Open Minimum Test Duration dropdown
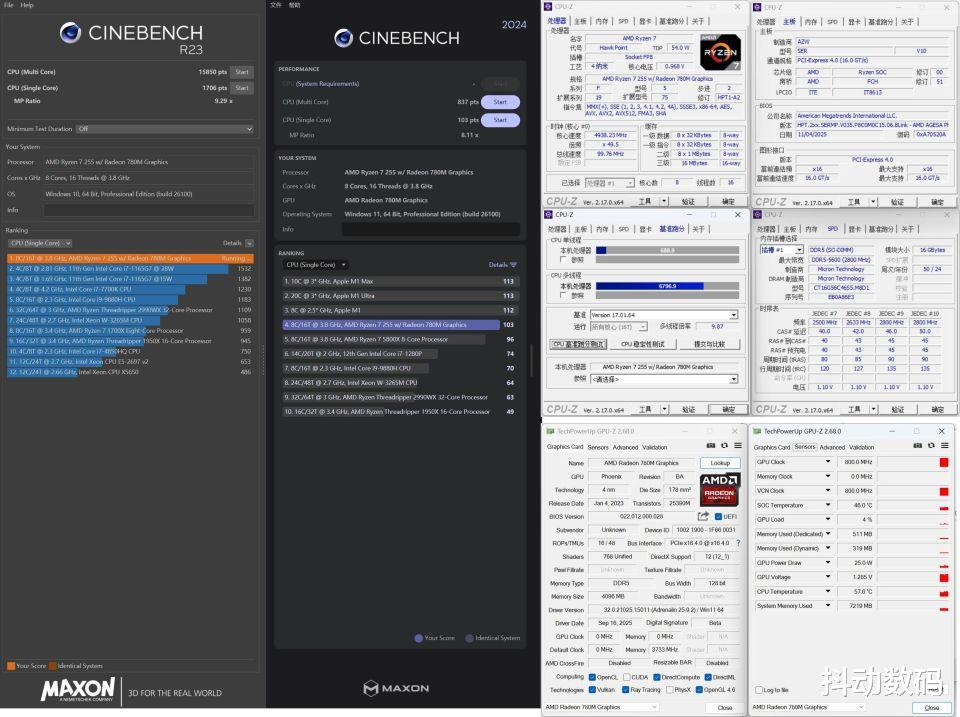 point(164,129)
